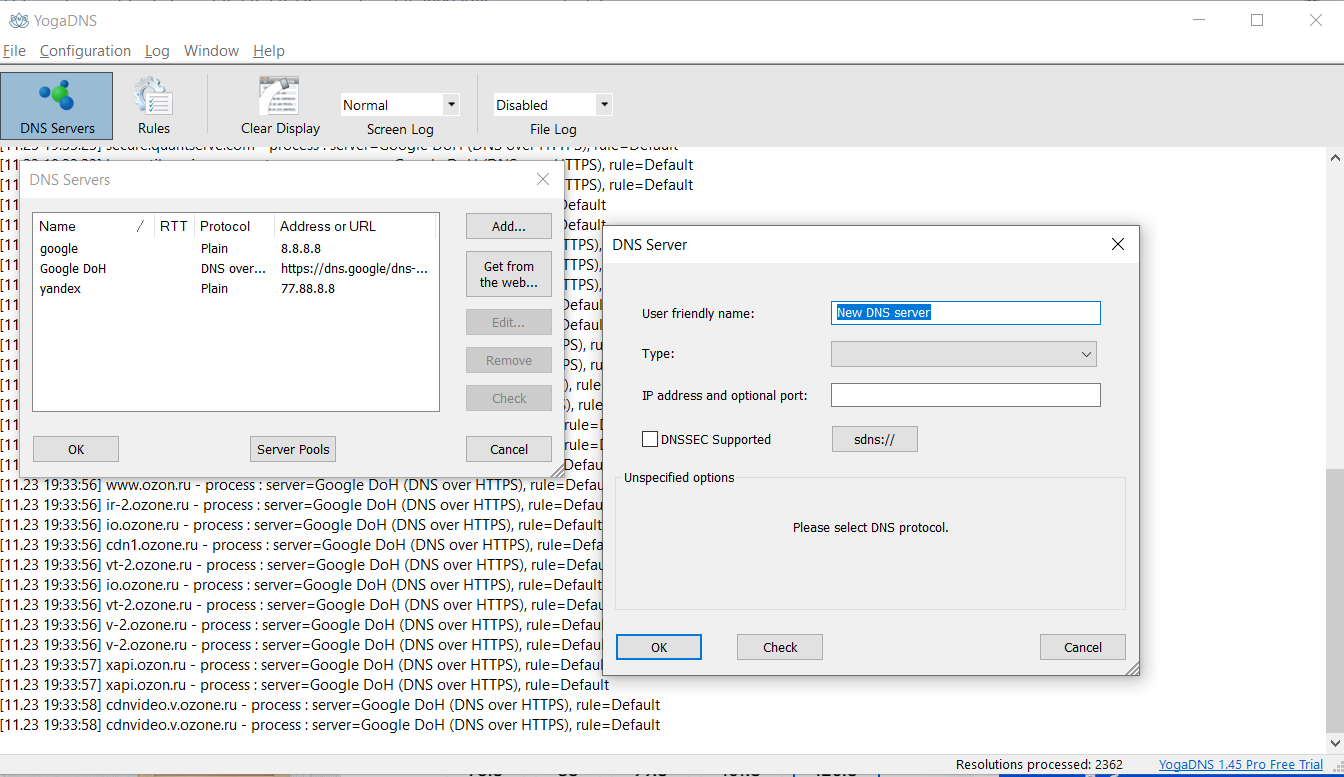
Task: Click IP address and optional port field
Action: 966,395
